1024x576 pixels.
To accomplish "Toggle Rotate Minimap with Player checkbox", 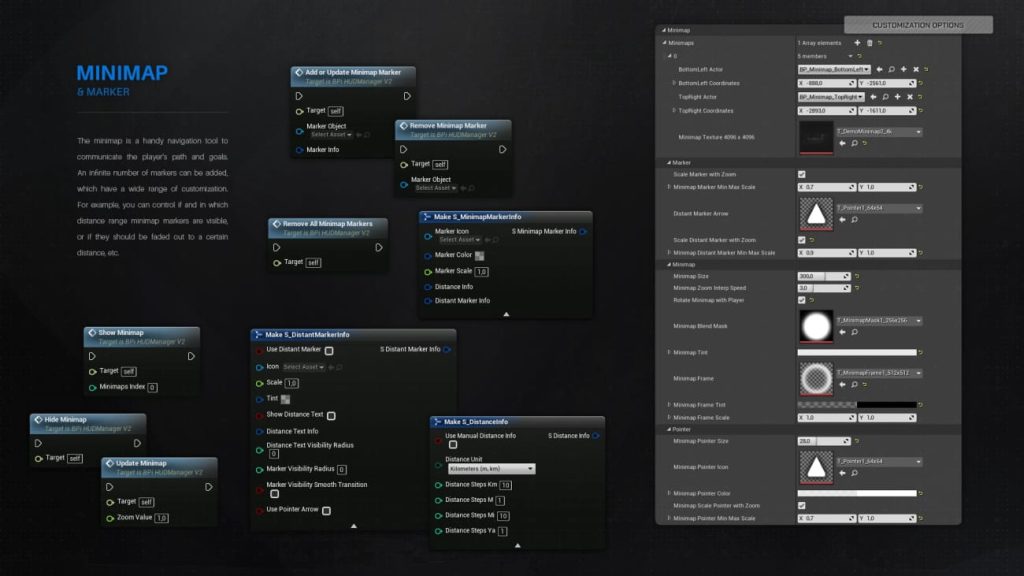I will point(801,300).
